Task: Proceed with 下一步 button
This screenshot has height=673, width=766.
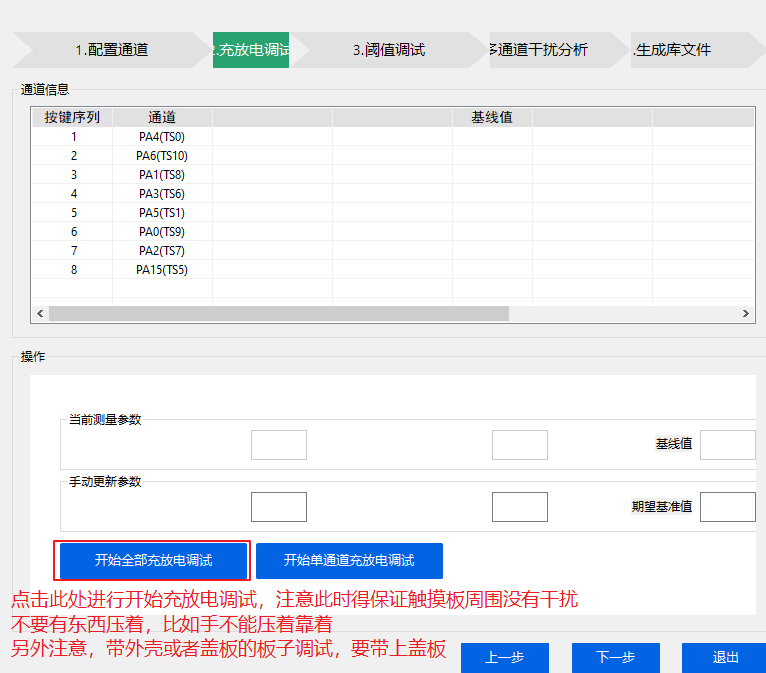Action: pos(616,657)
